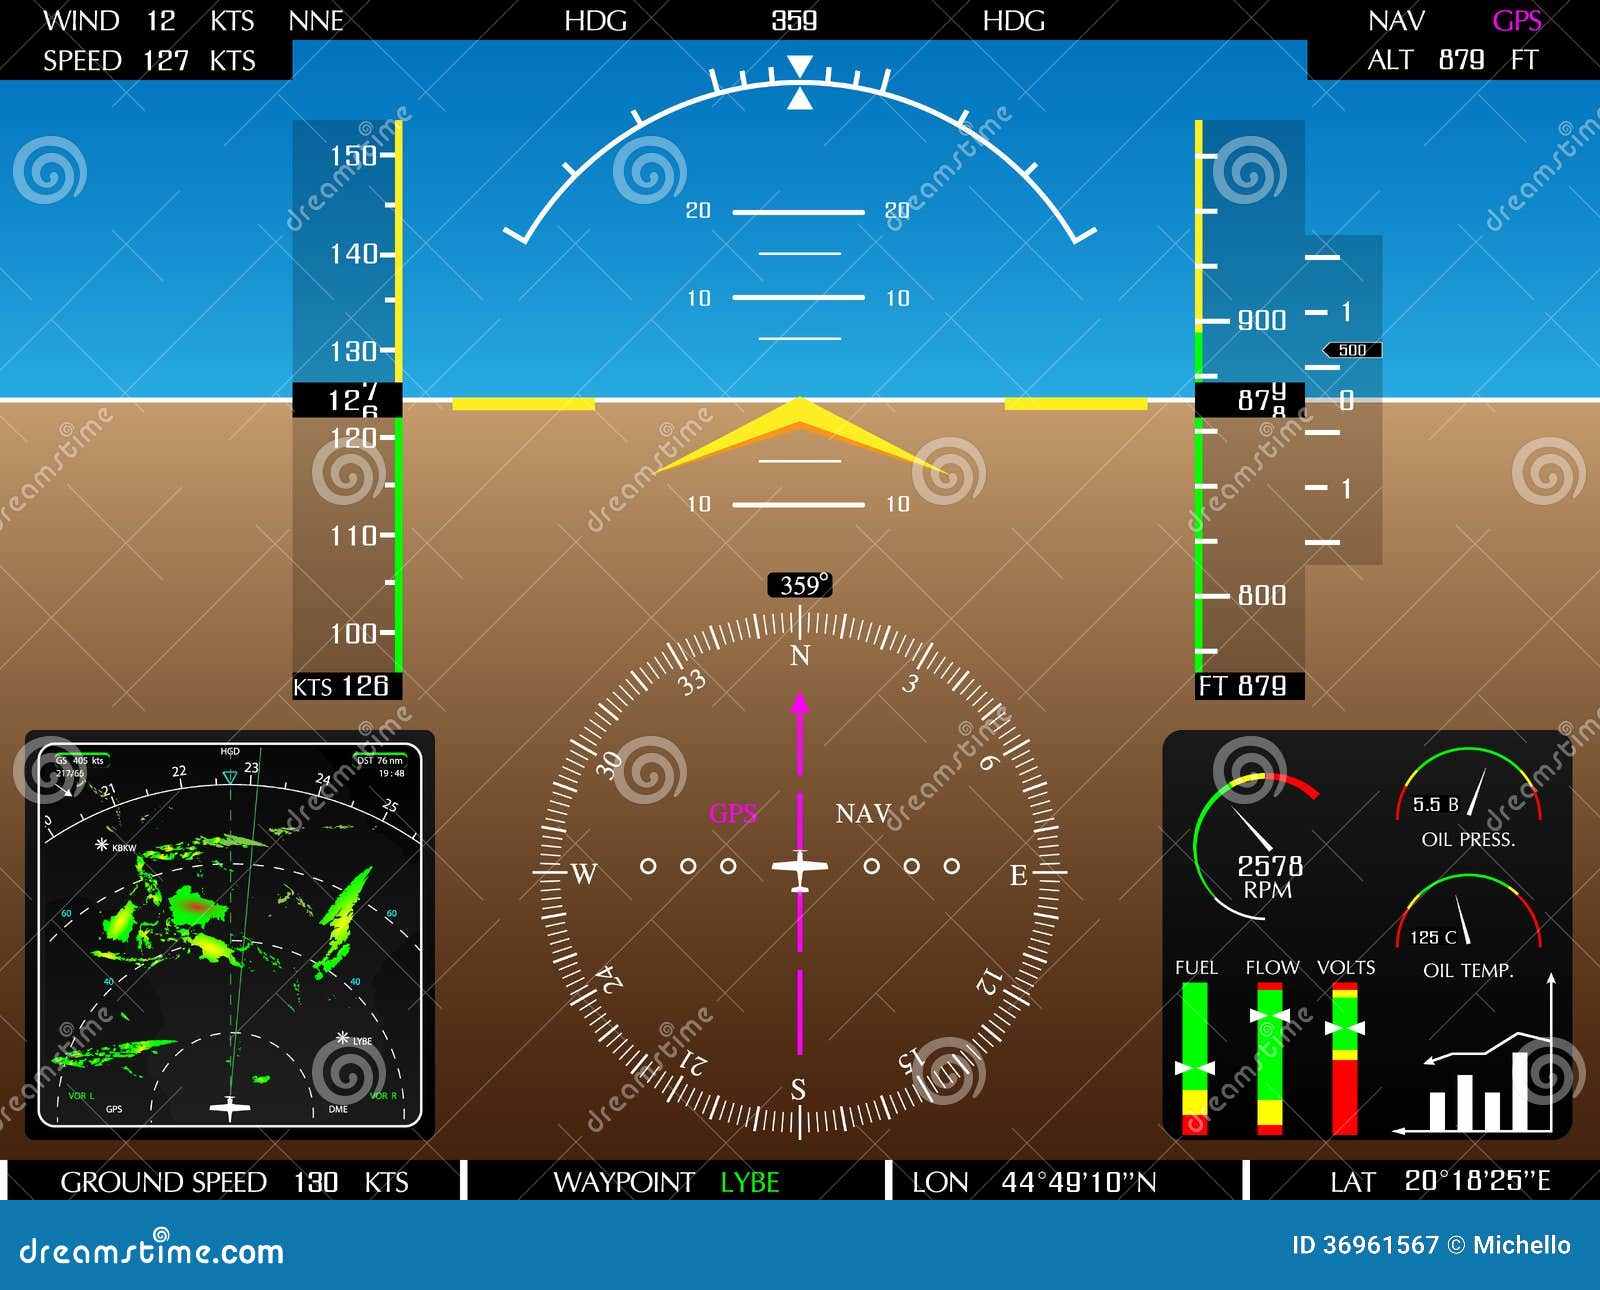Click the current airspeed 127 readout box
This screenshot has width=1600, height=1290.
[x=347, y=400]
